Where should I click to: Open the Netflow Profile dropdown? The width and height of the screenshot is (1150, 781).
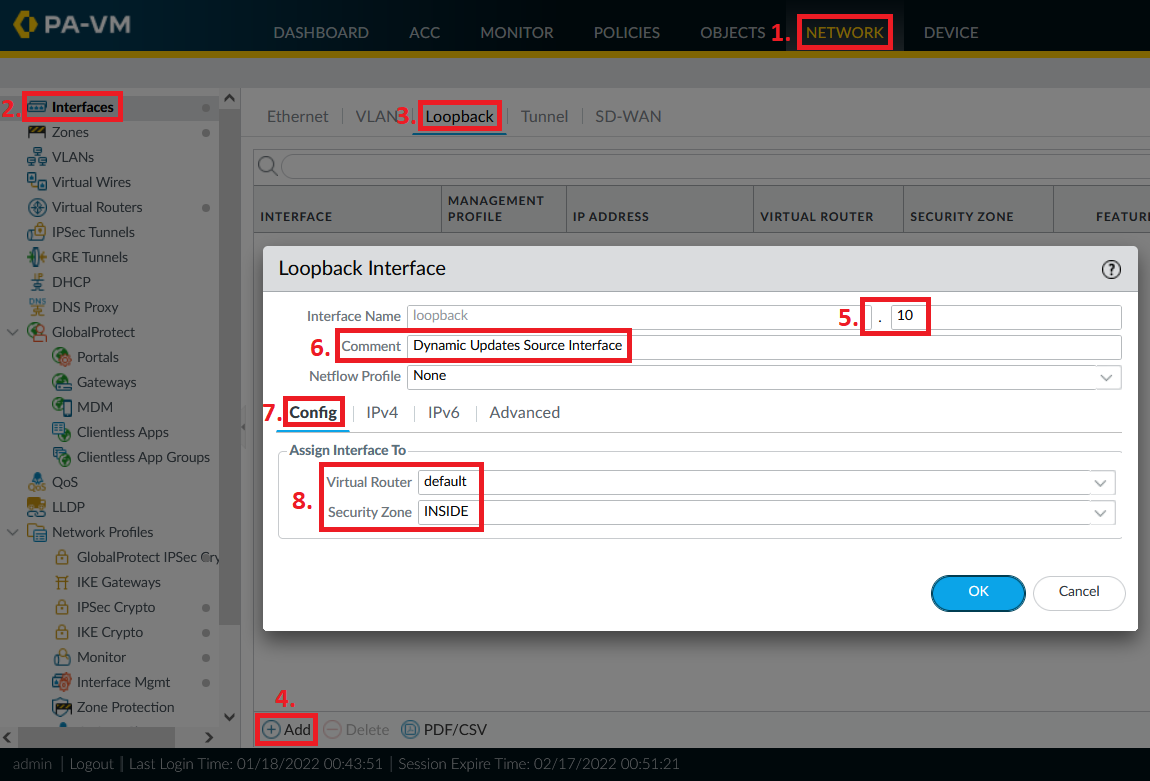tap(1106, 376)
